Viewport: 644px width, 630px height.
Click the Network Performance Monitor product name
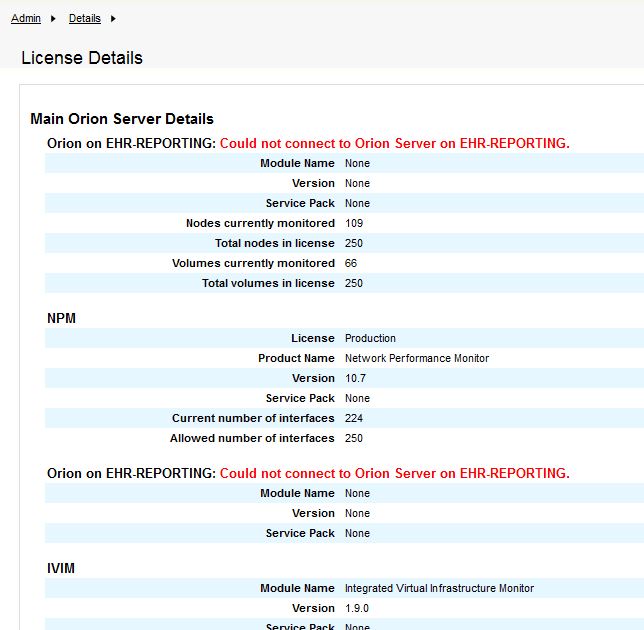(x=417, y=358)
